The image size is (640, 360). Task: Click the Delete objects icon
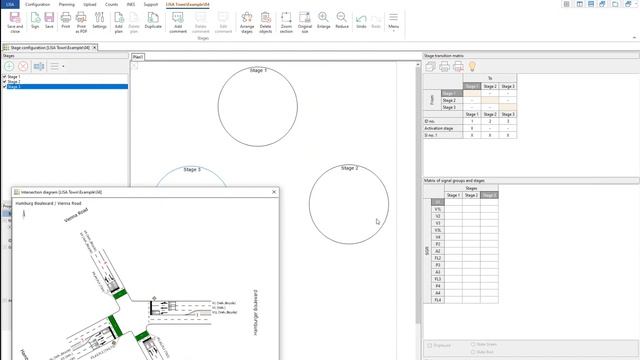coord(265,22)
